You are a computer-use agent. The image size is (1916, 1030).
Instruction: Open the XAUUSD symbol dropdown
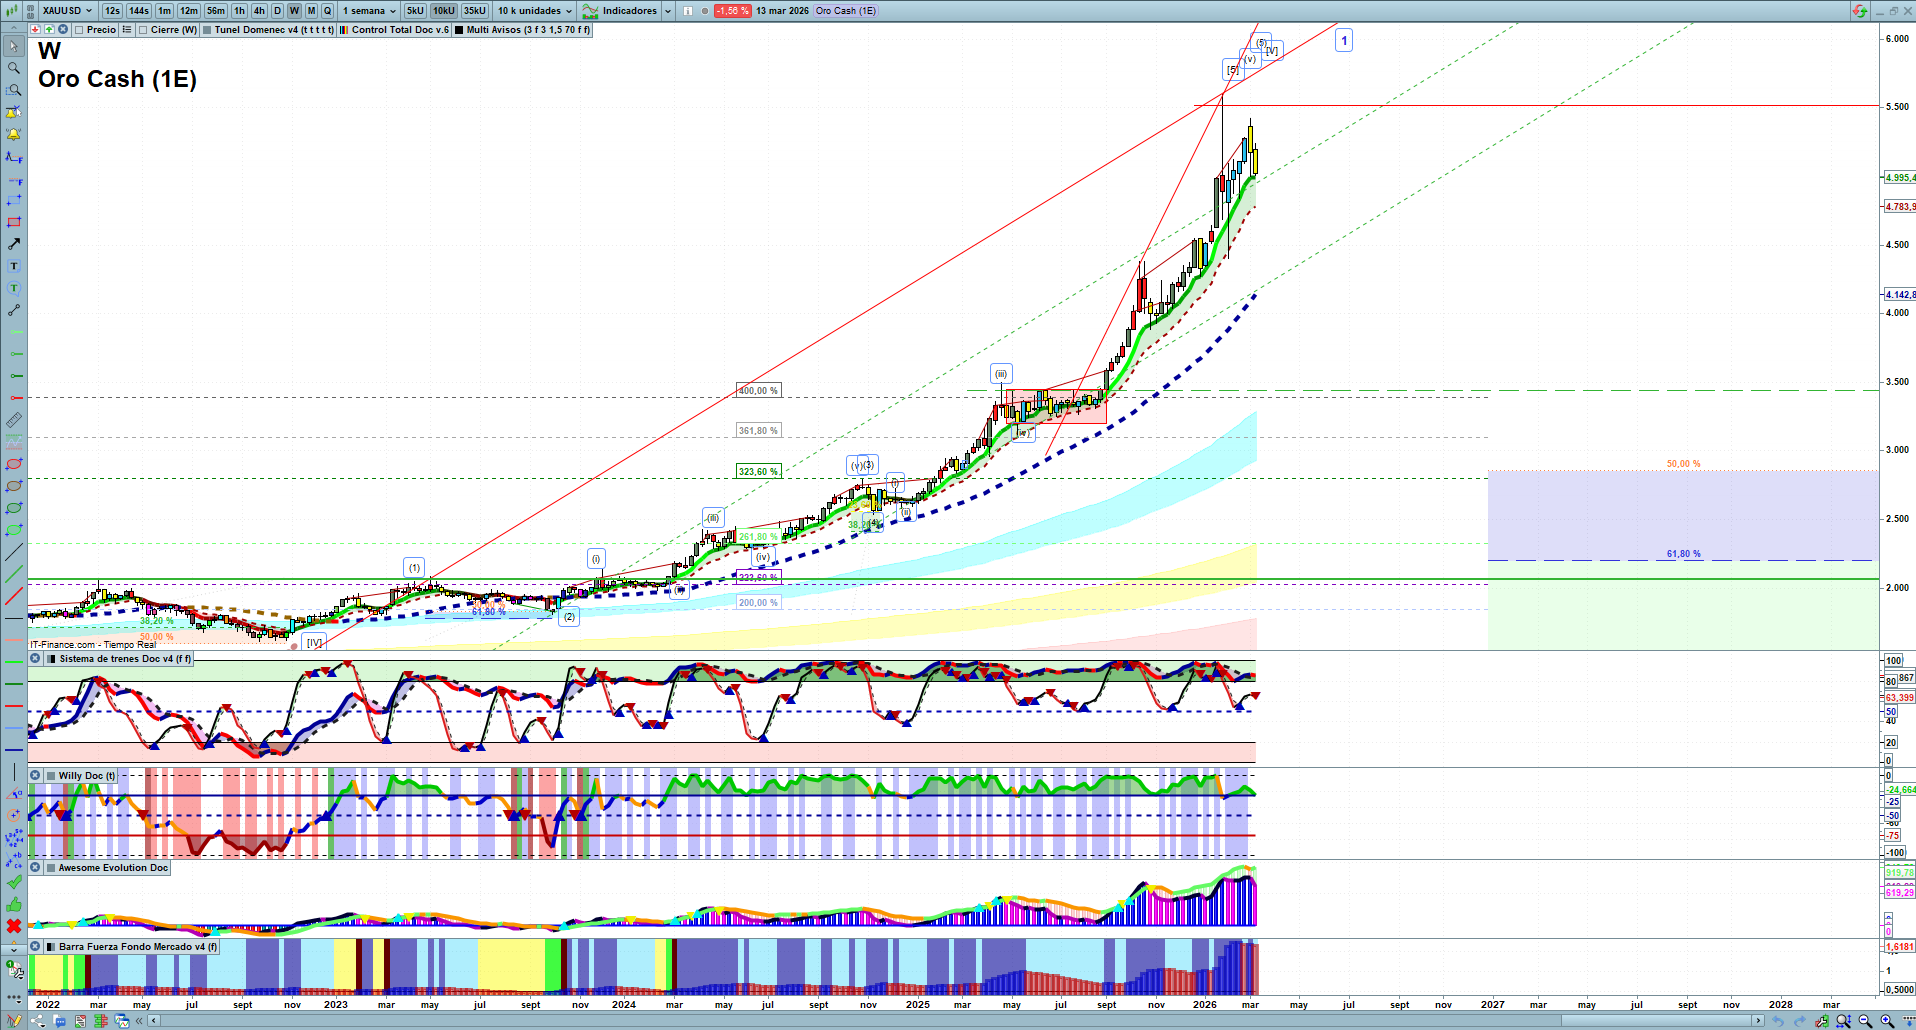pyautogui.click(x=68, y=11)
